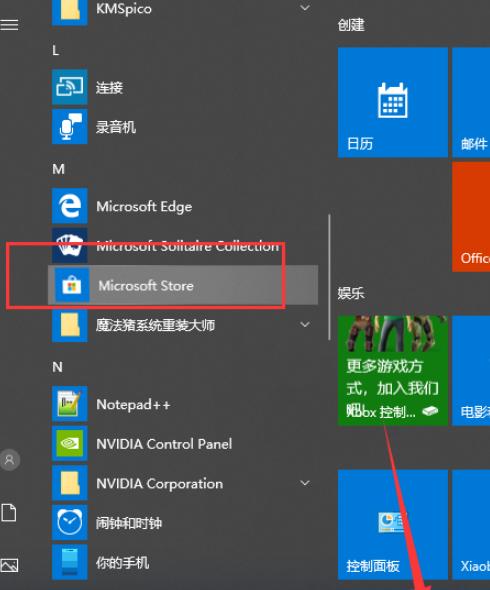The height and width of the screenshot is (590, 490).
Task: Open the Xbox 更多游戏方式 tile
Action: pos(393,371)
